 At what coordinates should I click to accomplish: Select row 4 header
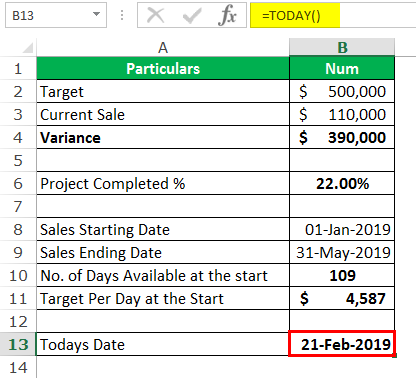click(18, 137)
